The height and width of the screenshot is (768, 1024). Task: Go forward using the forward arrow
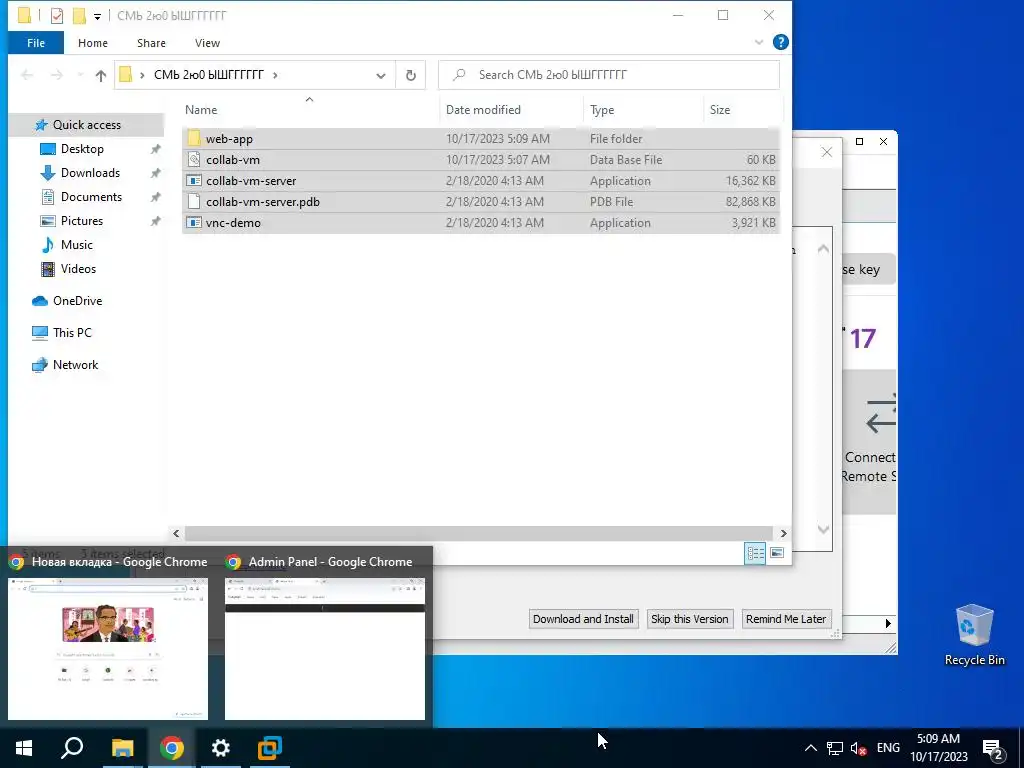click(x=57, y=75)
